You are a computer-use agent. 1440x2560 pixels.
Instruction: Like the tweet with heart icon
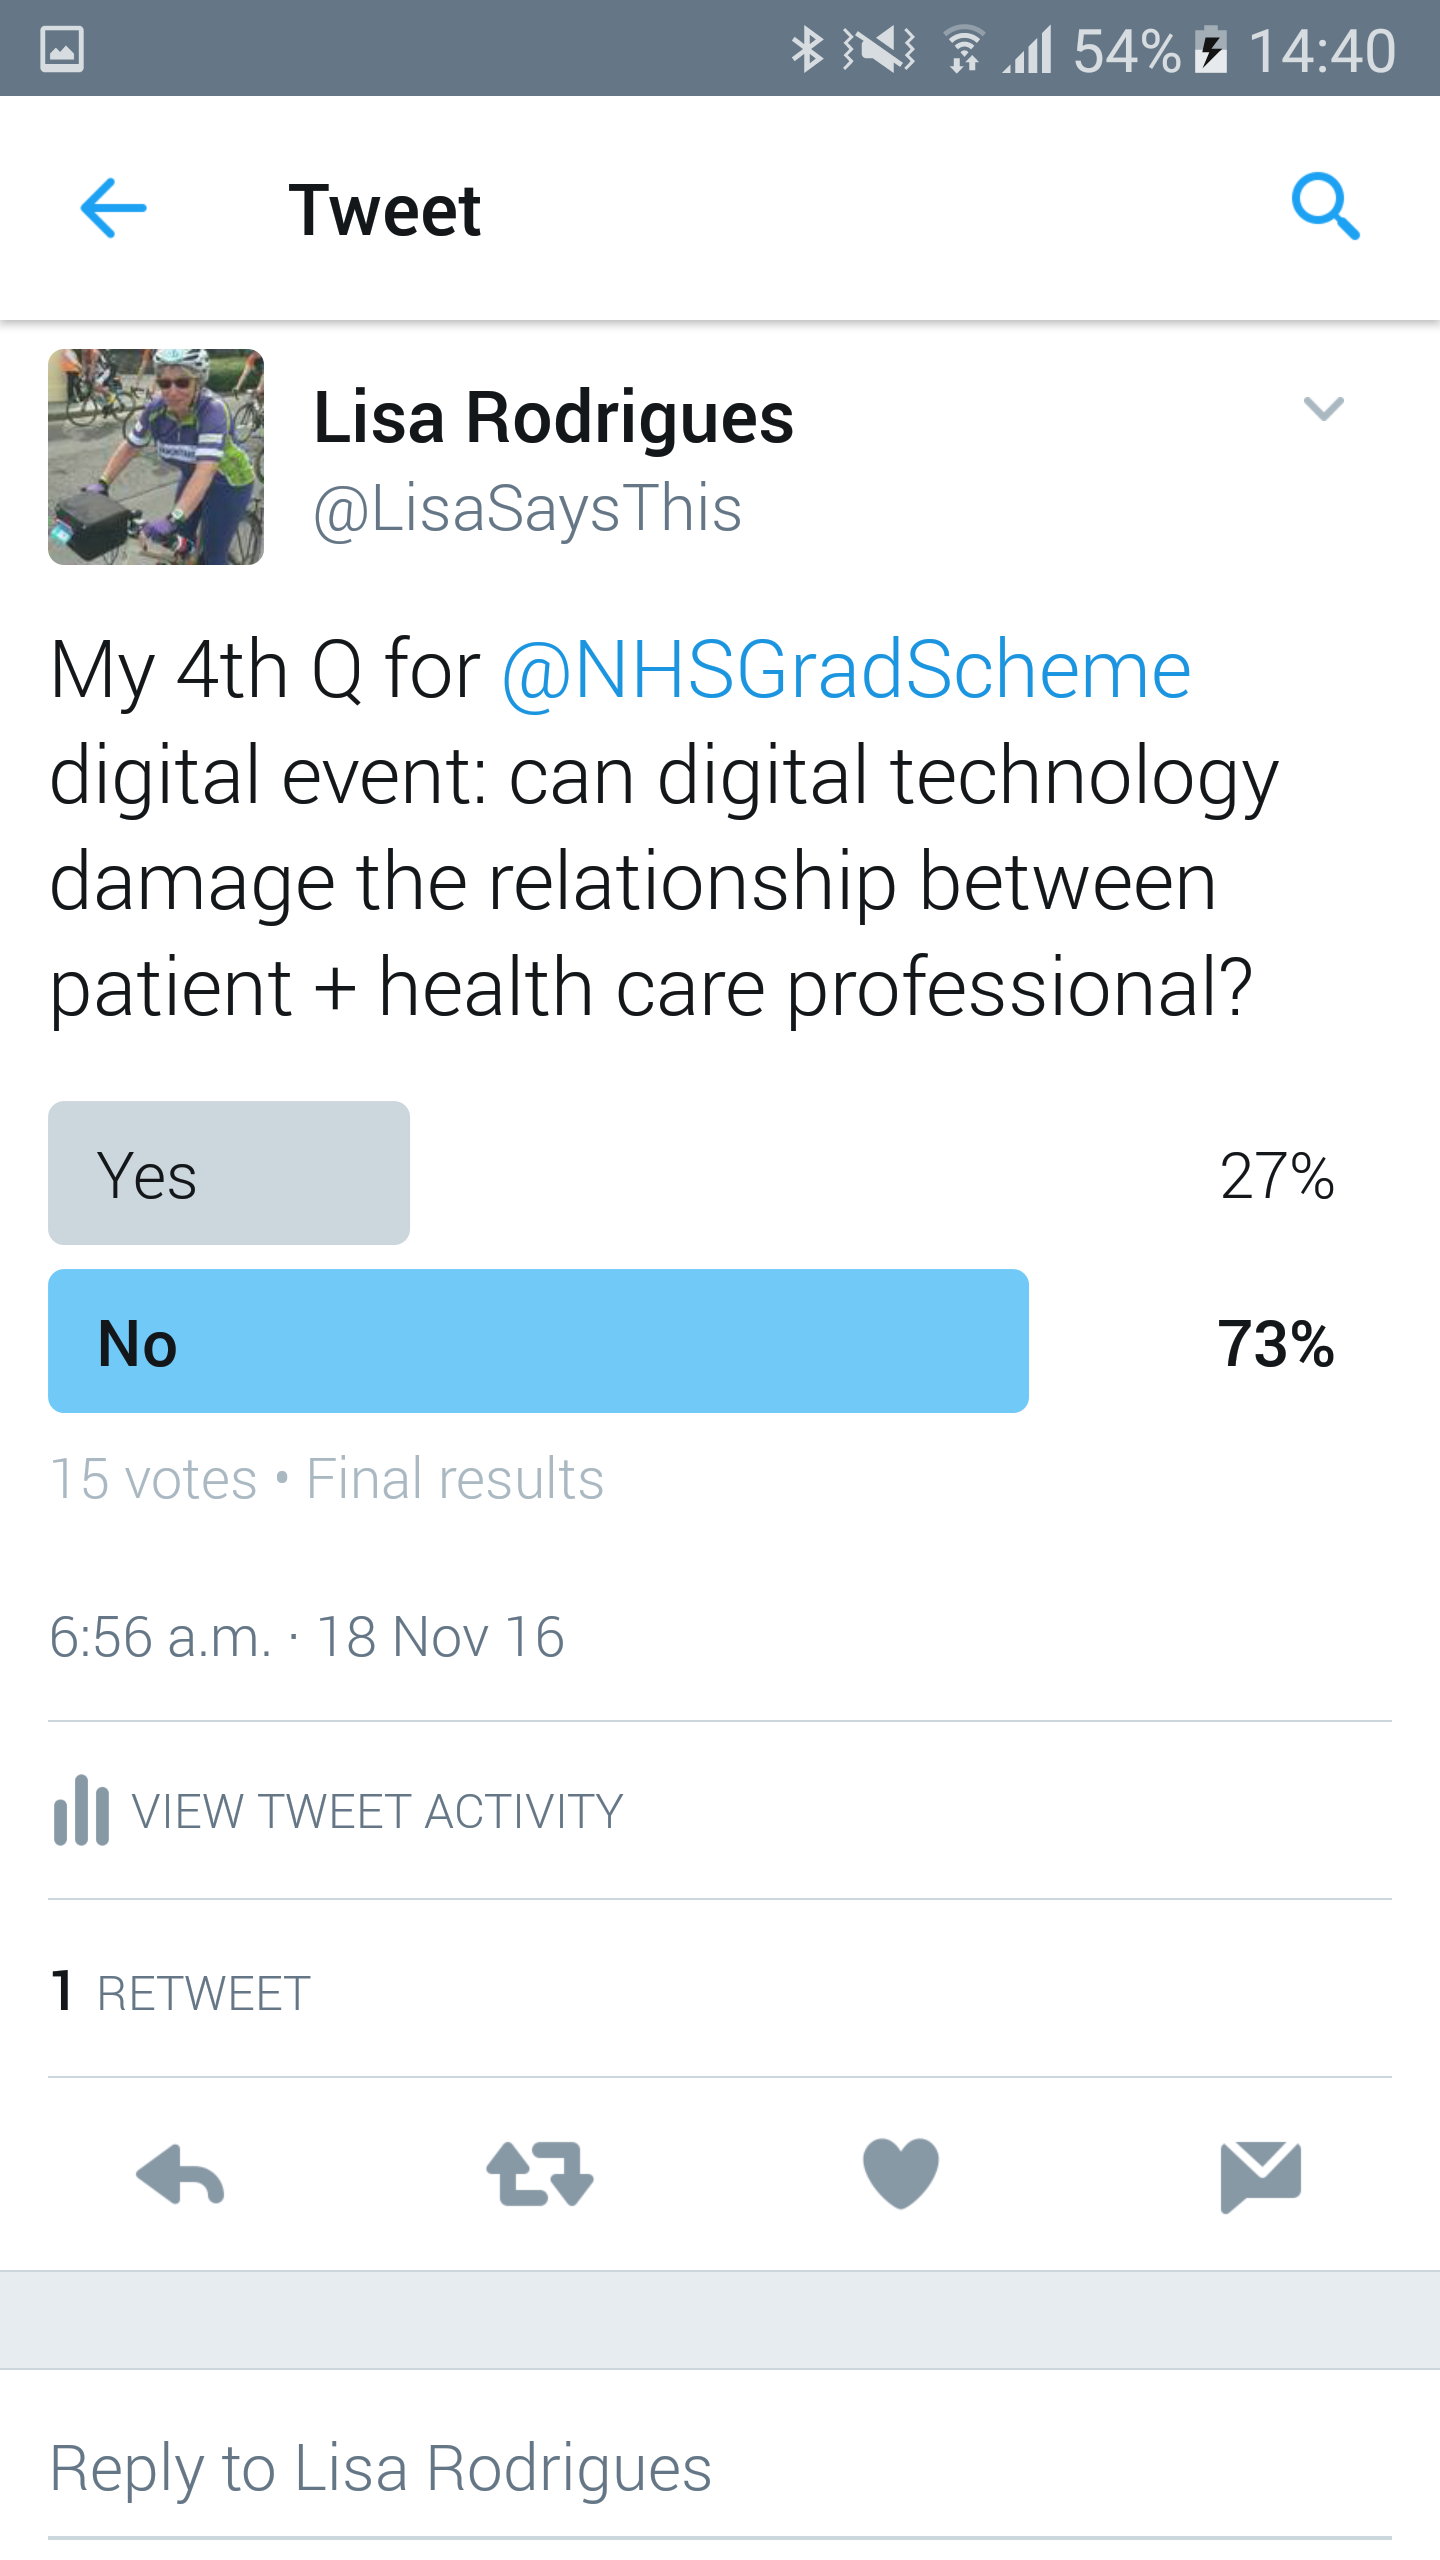[900, 2172]
